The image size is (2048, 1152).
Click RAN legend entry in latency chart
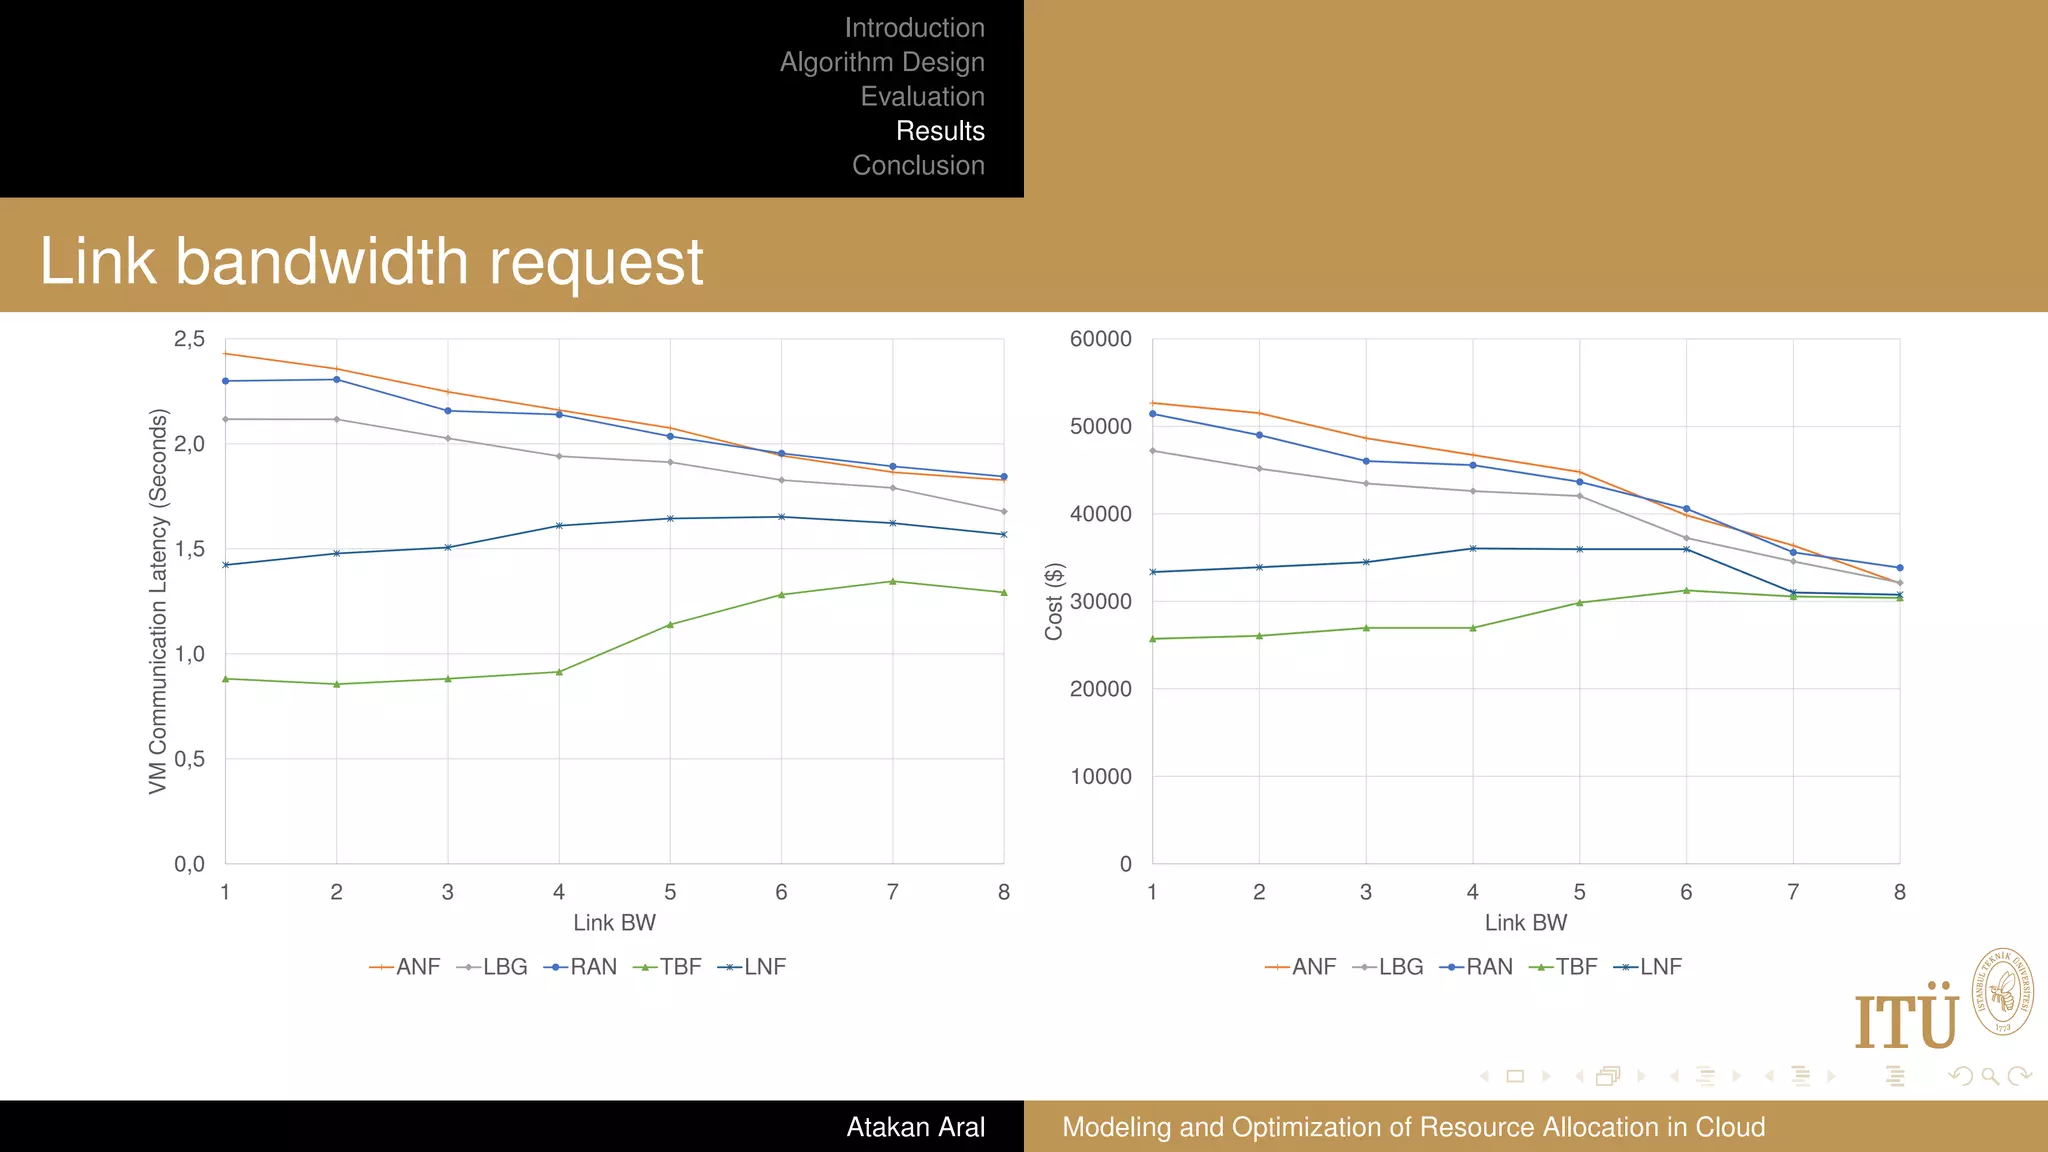(x=579, y=967)
